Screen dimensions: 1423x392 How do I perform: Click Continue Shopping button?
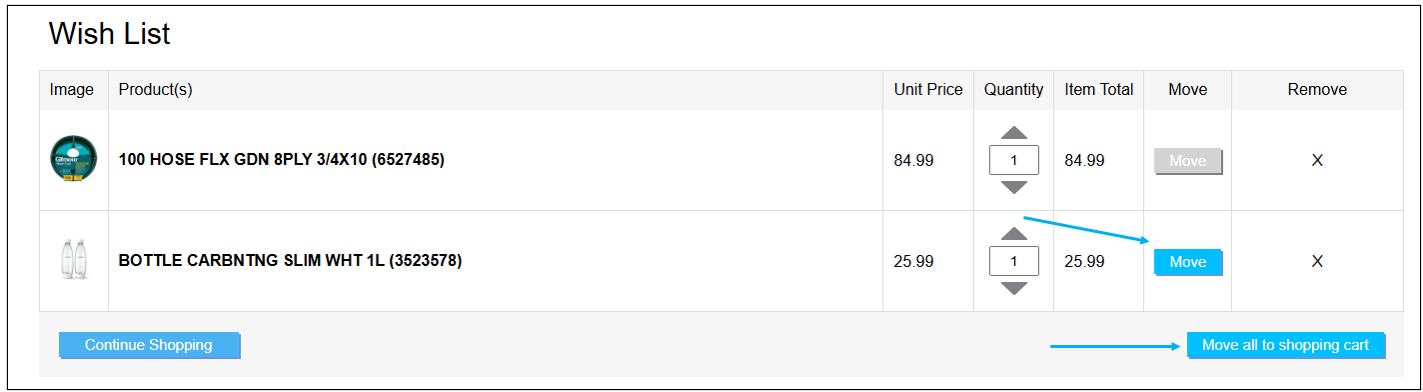tap(150, 345)
